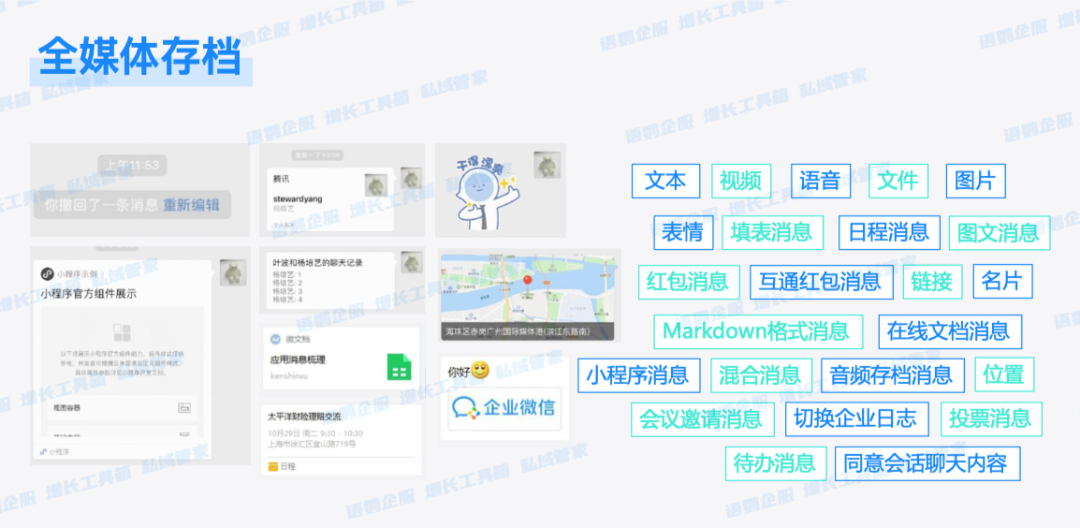This screenshot has height=528, width=1080.
Task: Click the 重新编辑 link in the recalled message
Action: pos(191,205)
